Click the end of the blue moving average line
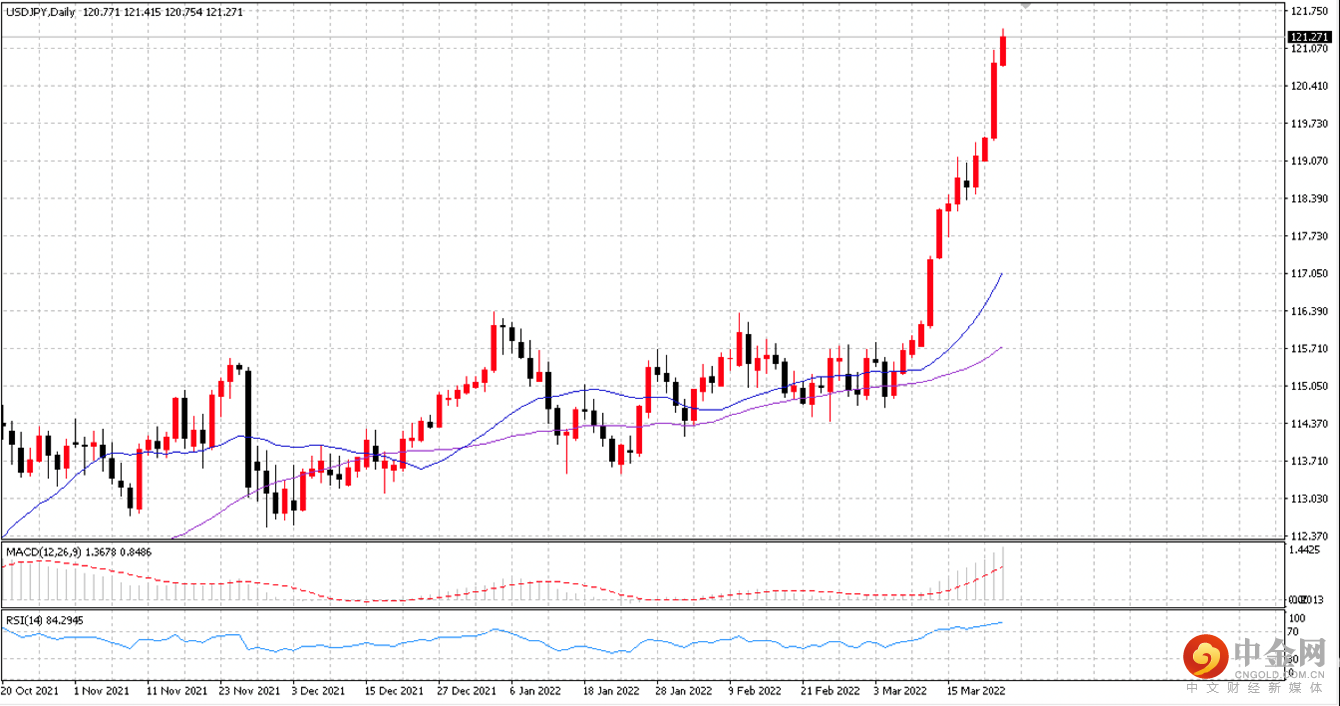The height and width of the screenshot is (706, 1340). click(x=1001, y=274)
